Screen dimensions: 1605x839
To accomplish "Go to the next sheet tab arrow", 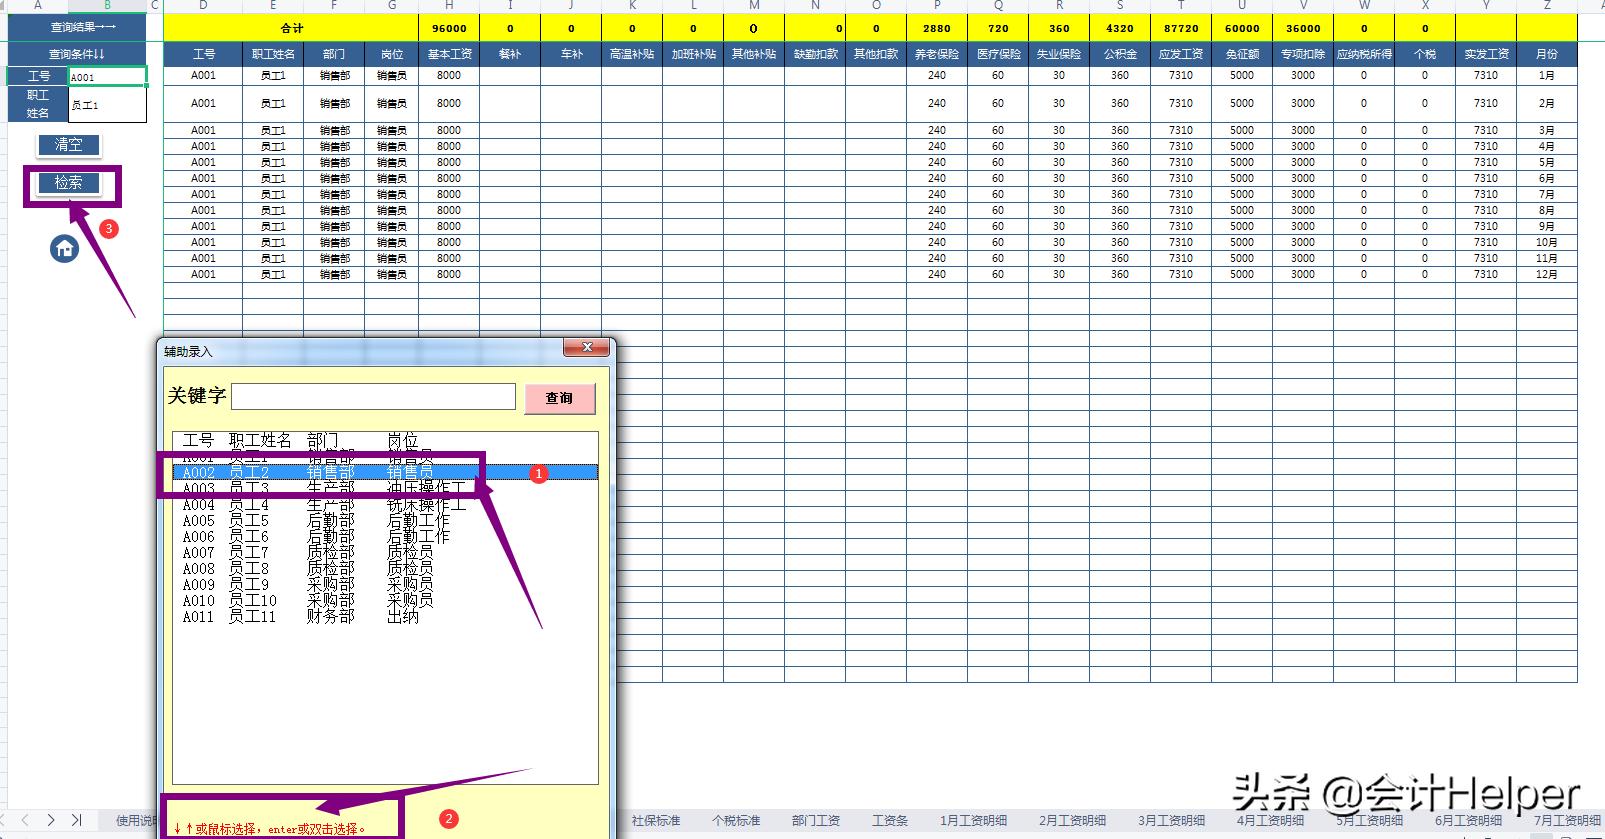I will pyautogui.click(x=51, y=820).
